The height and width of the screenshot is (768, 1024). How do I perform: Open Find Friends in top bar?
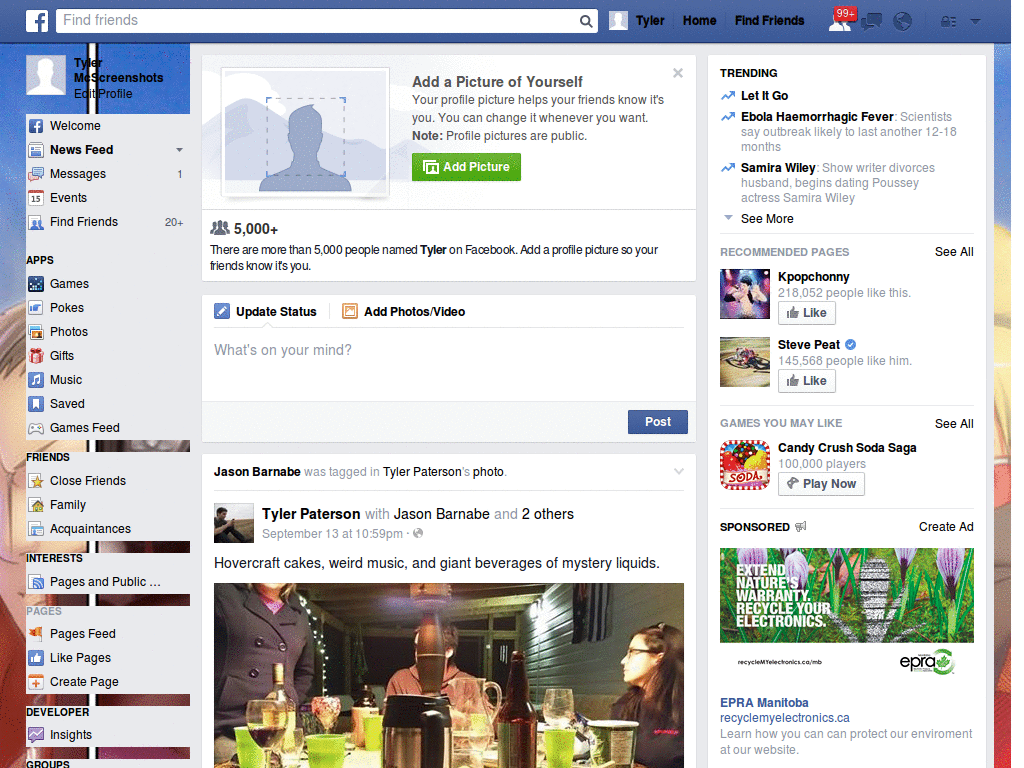(769, 21)
